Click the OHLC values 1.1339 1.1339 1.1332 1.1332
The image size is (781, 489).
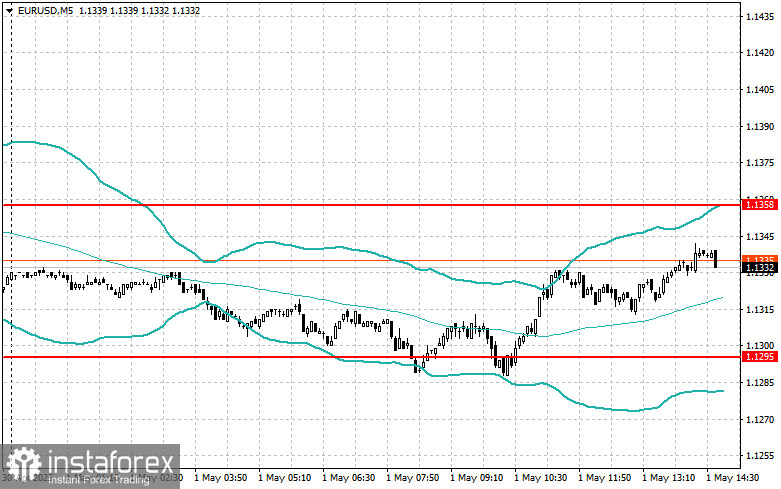pyautogui.click(x=139, y=10)
